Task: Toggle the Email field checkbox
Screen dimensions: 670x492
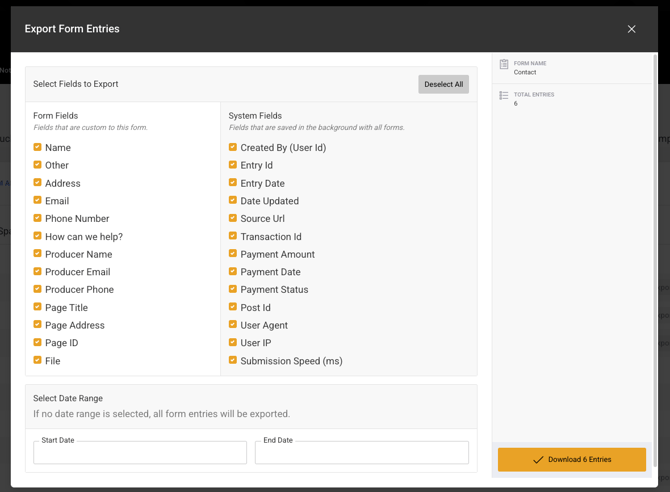Action: tap(37, 201)
